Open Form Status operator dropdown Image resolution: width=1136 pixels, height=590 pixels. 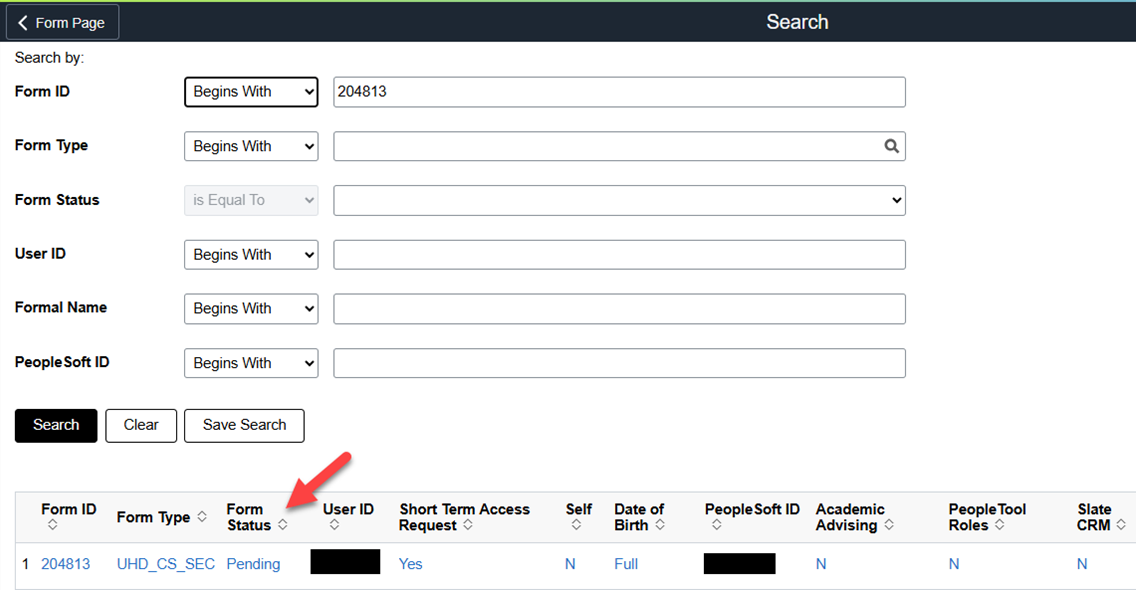tap(251, 200)
